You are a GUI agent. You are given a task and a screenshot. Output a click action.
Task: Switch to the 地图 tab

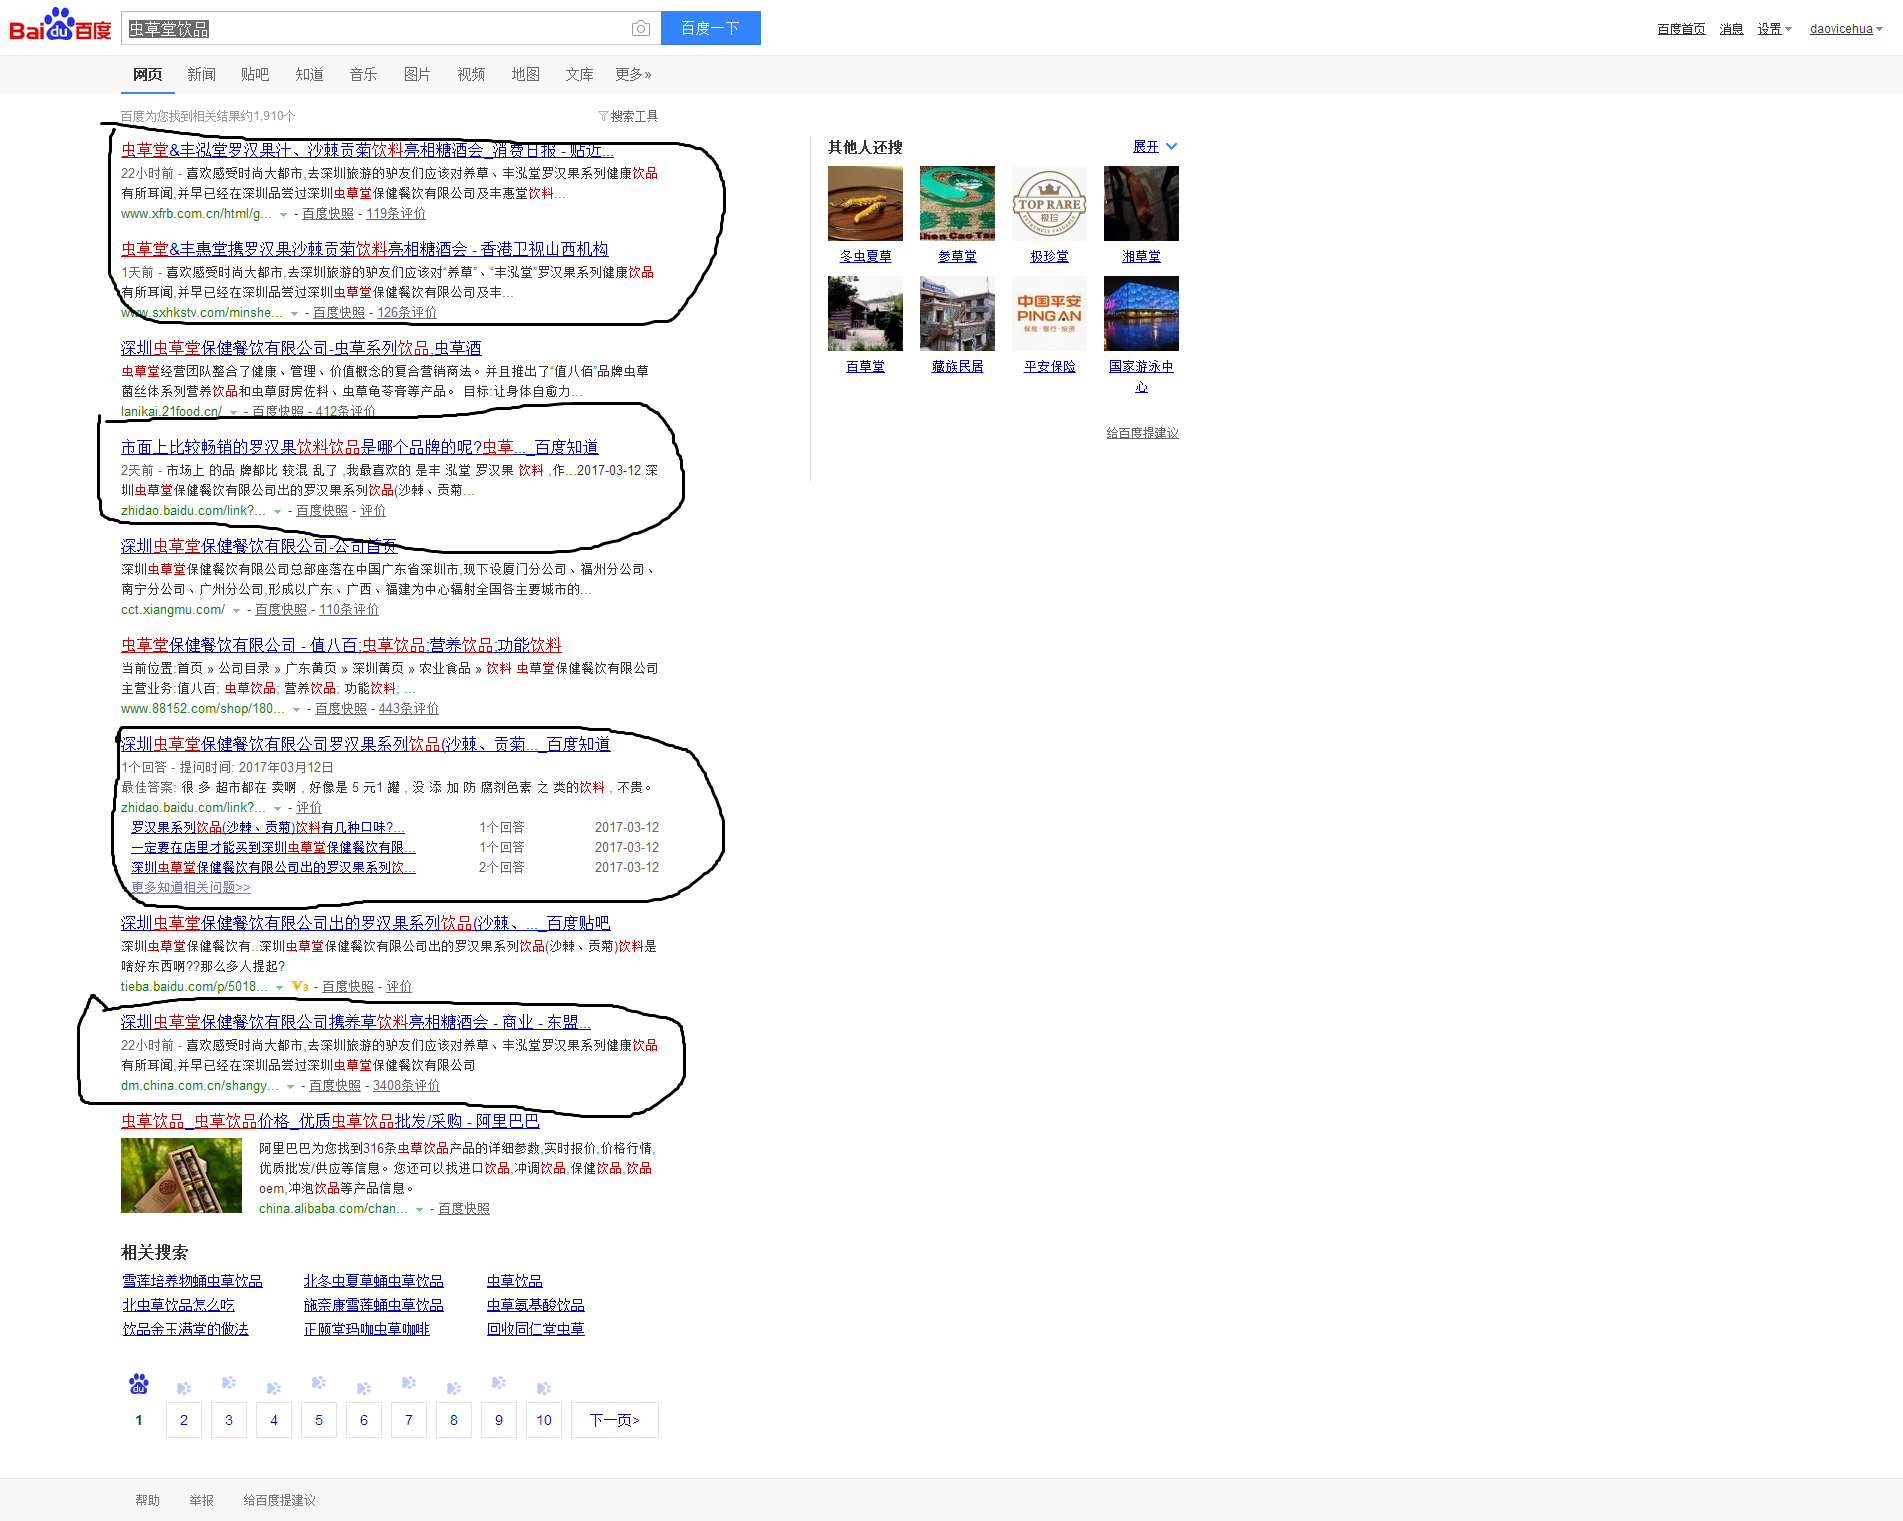click(x=526, y=74)
